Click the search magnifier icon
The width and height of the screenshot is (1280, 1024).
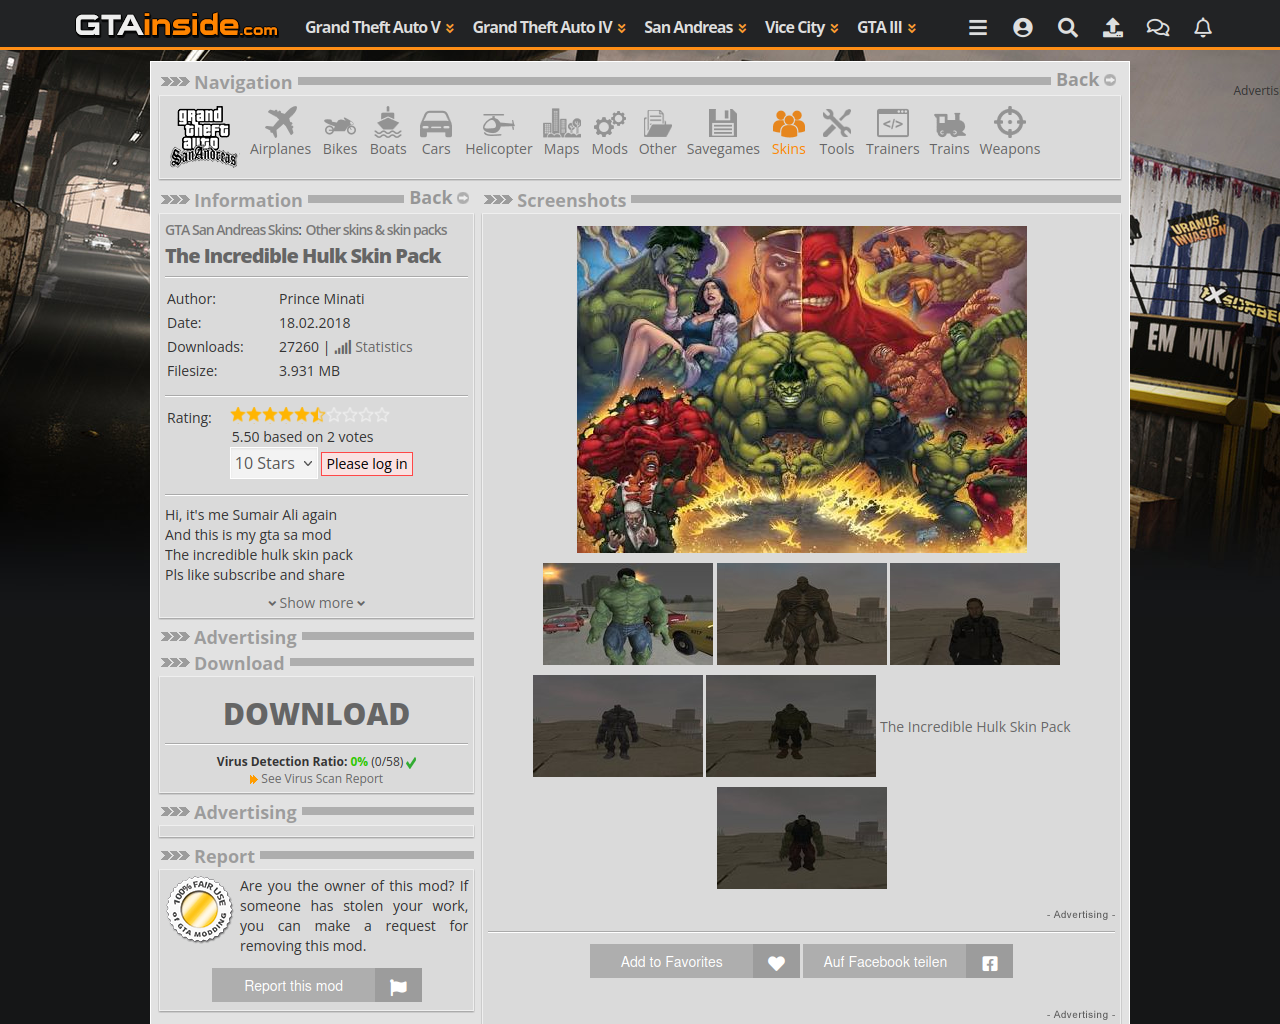tap(1068, 28)
